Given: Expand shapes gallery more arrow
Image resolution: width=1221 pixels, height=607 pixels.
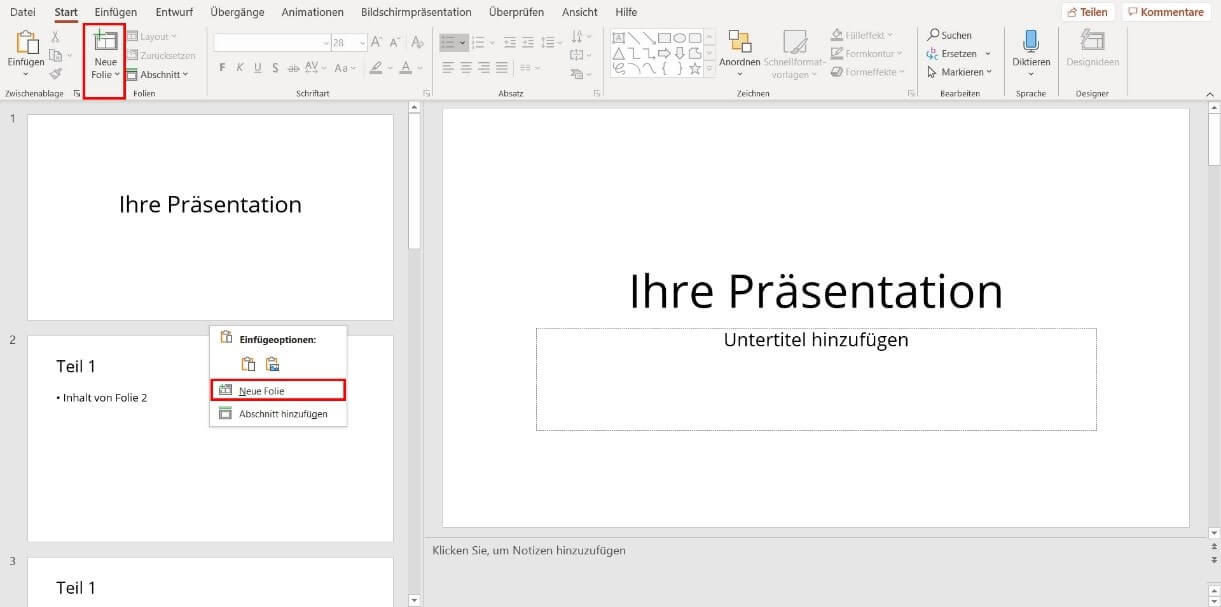Looking at the screenshot, I should coord(711,70).
